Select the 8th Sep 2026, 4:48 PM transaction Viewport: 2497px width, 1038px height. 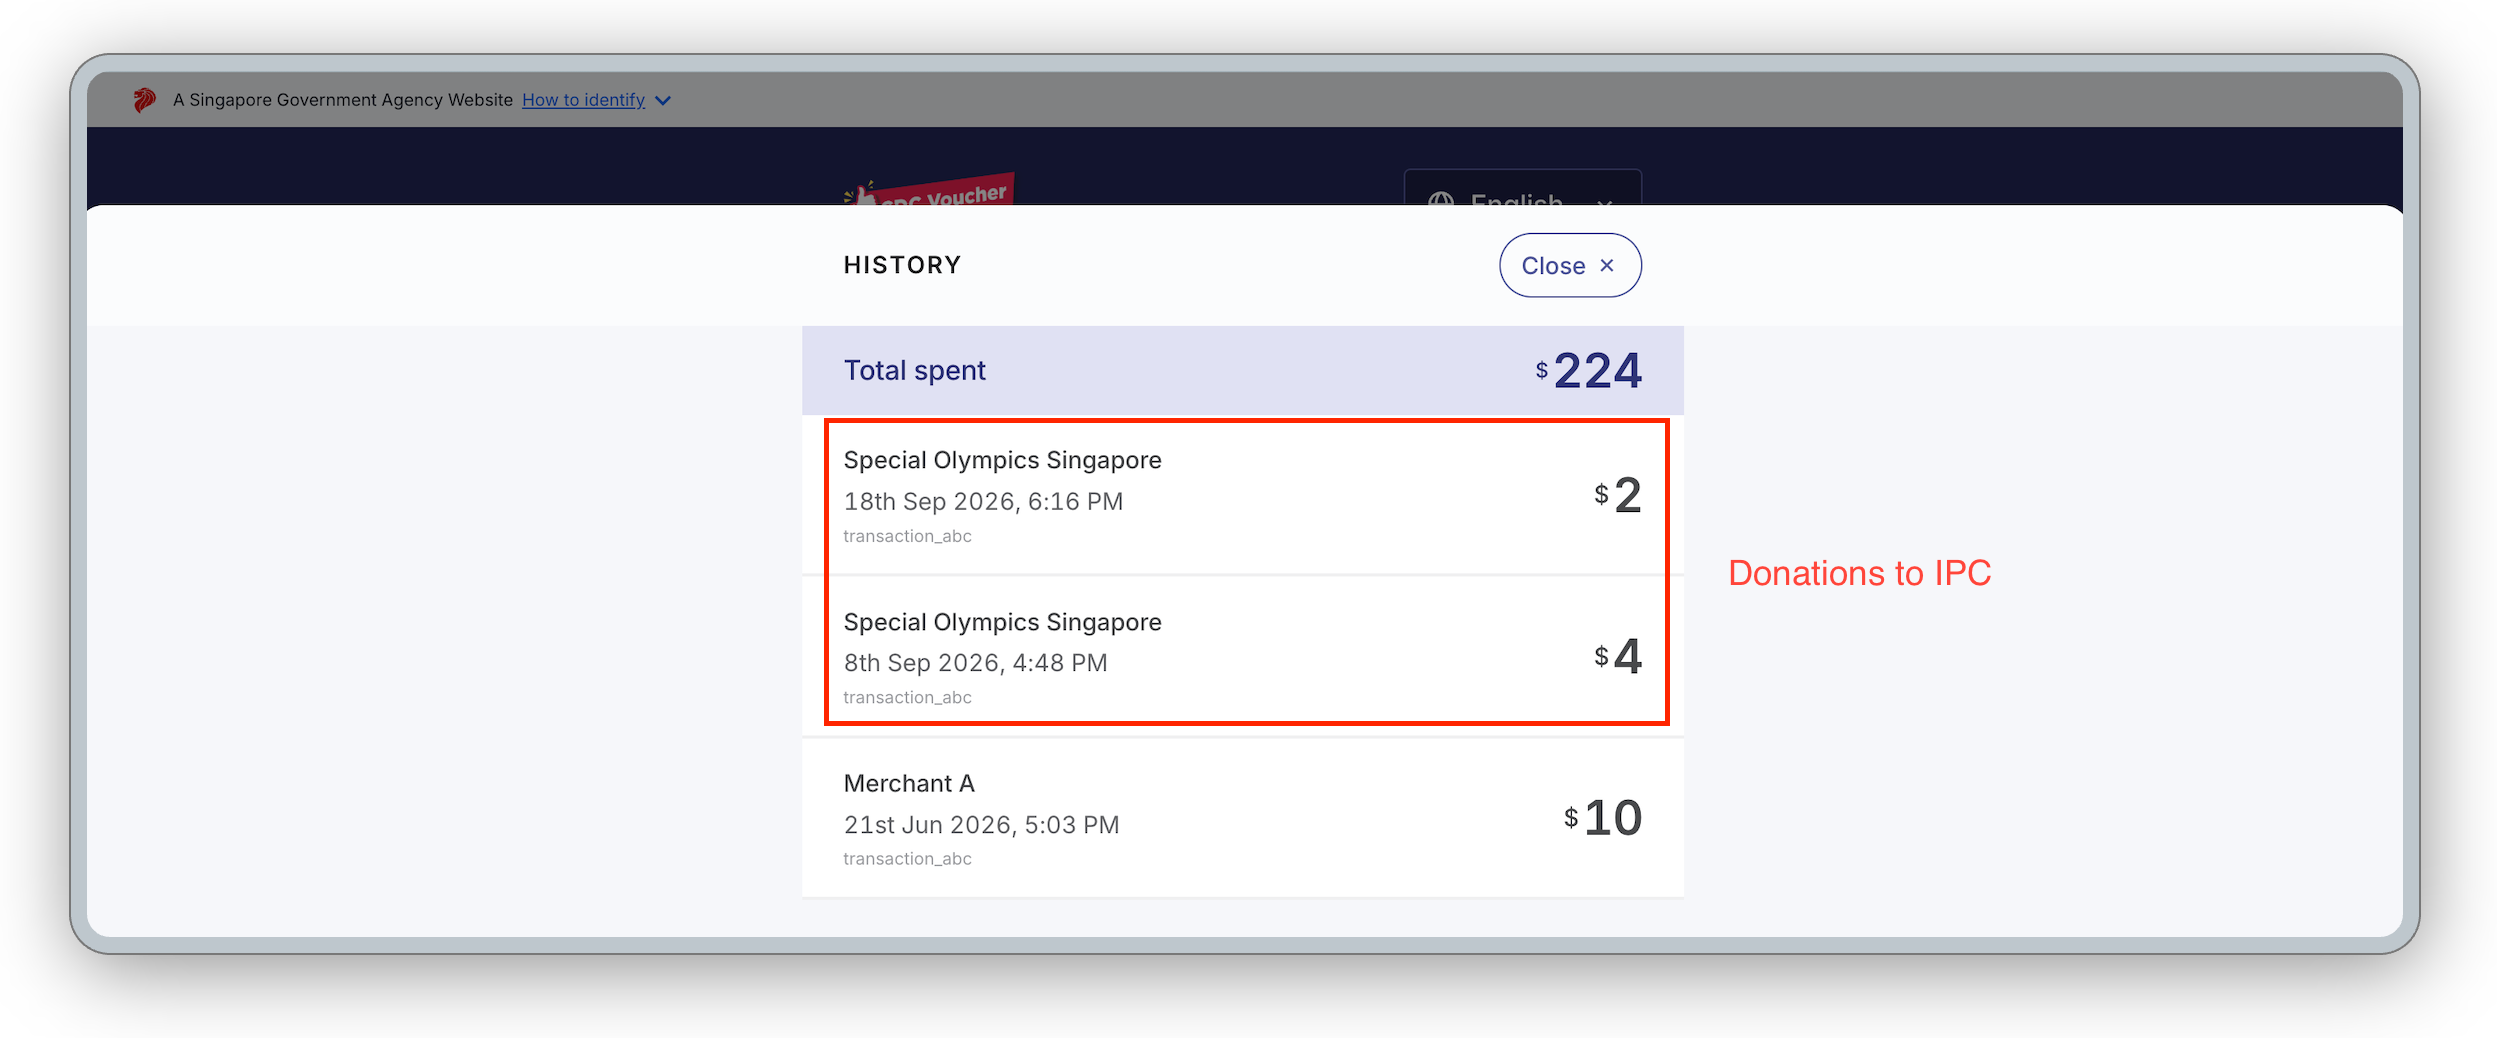click(1242, 657)
